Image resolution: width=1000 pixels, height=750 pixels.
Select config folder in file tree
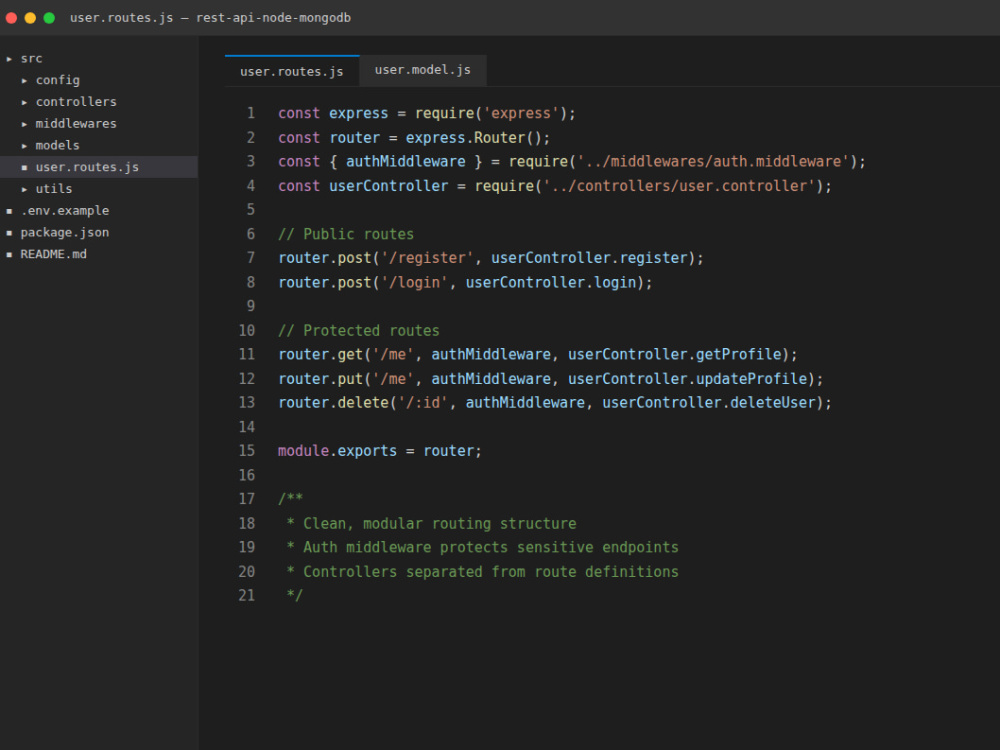coord(57,80)
